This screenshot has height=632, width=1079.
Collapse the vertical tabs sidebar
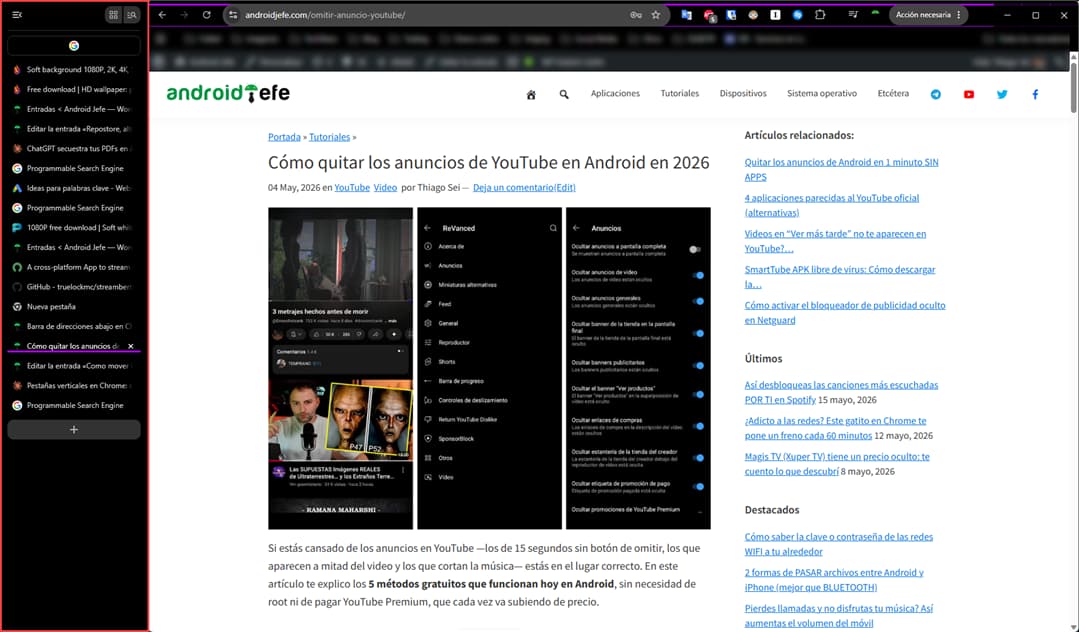(x=17, y=14)
